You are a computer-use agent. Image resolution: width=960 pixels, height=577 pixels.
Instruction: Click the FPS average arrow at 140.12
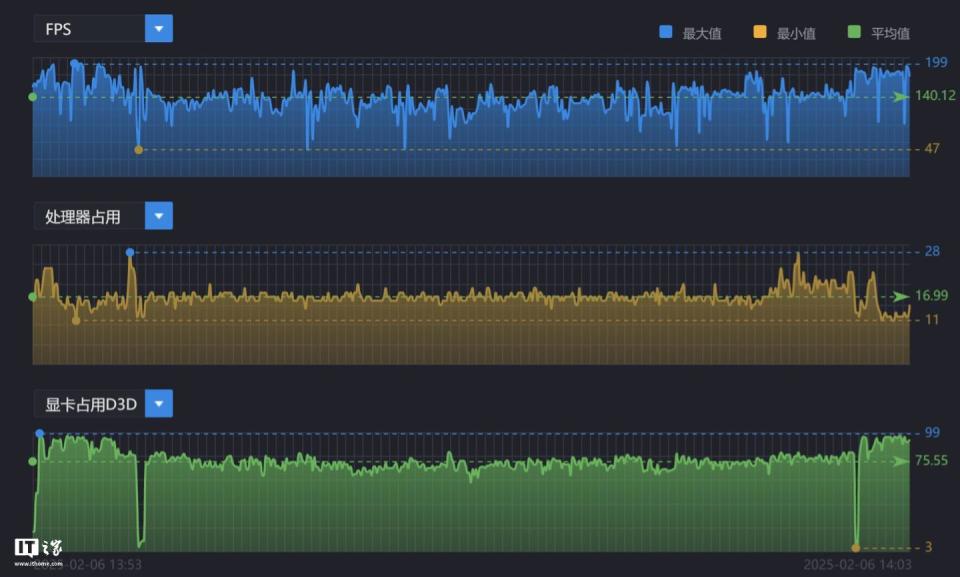[903, 96]
